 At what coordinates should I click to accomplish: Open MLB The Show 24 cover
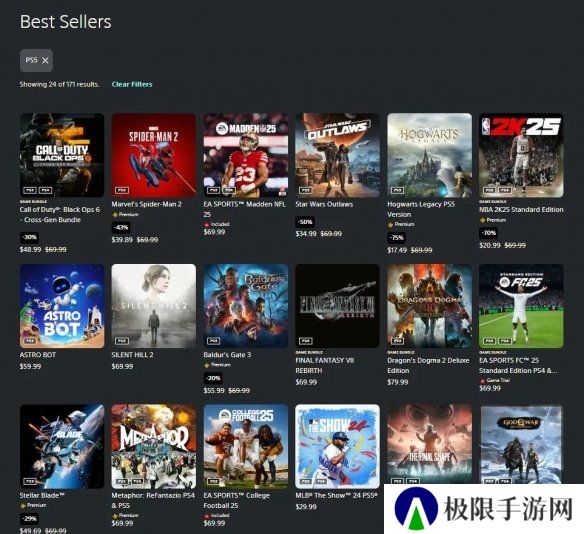(337, 446)
